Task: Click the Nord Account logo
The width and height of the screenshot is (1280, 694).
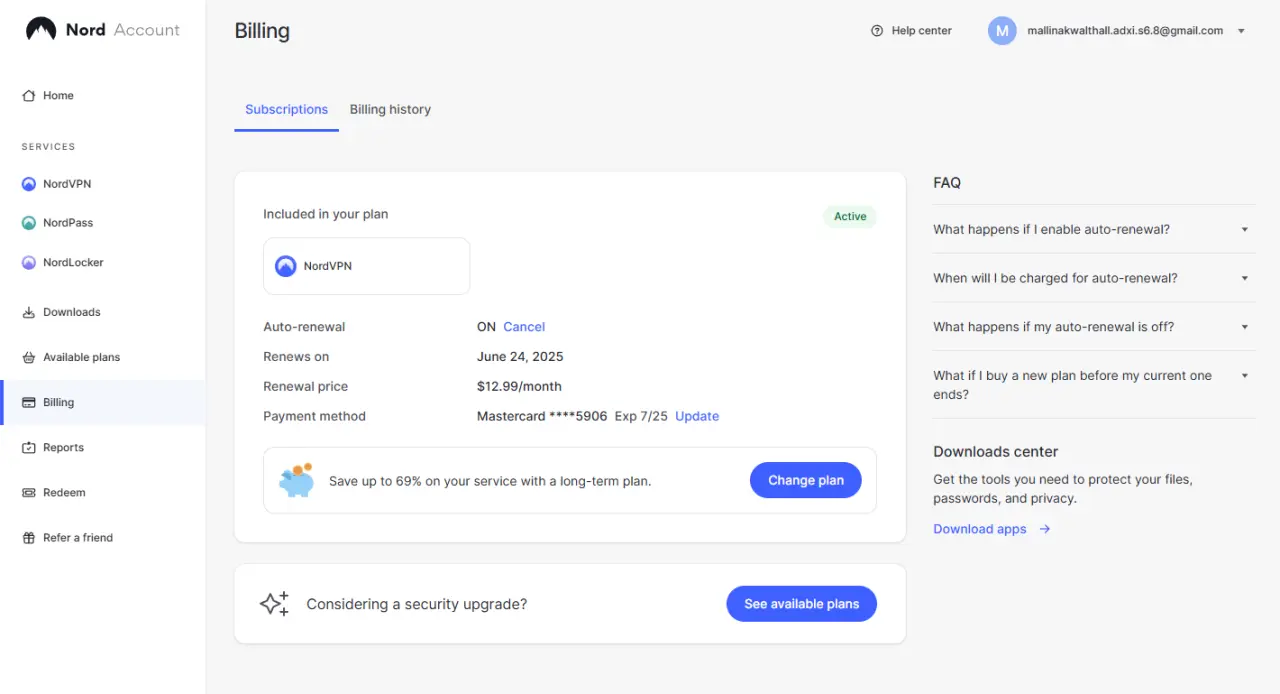Action: click(102, 30)
